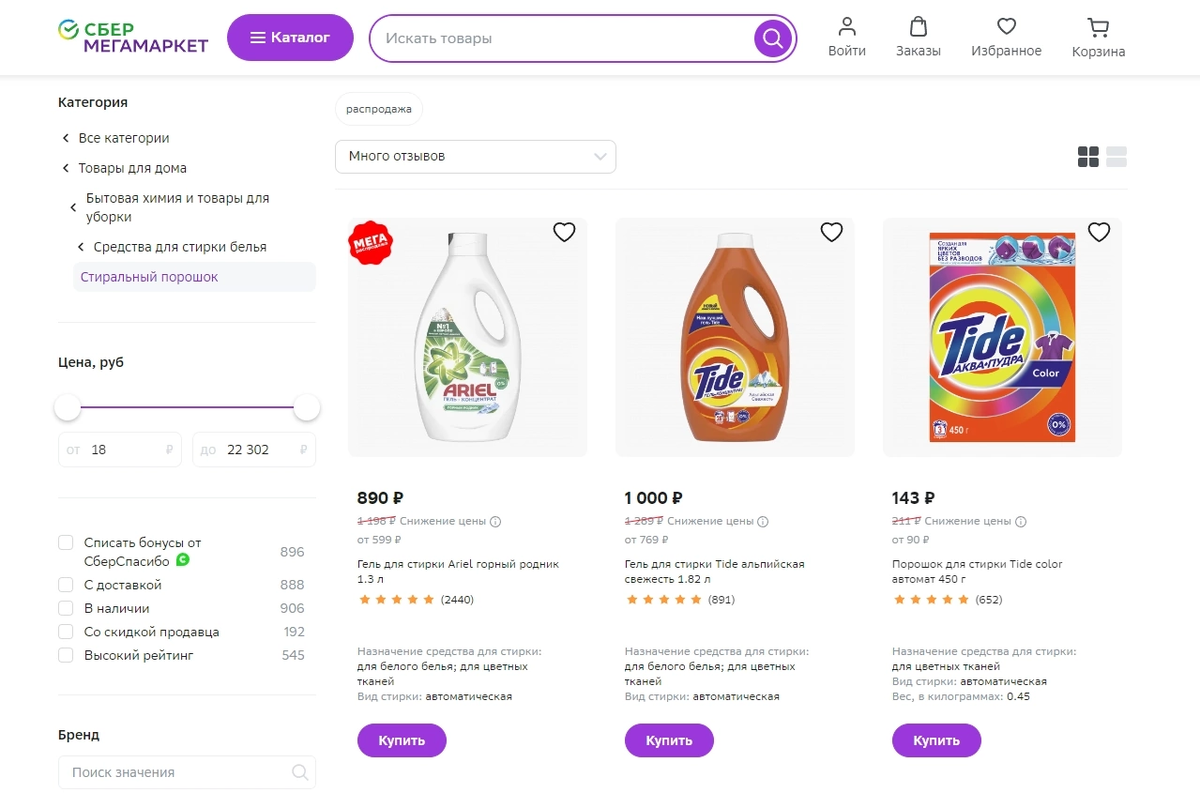Select the Стиральный порошок category
The width and height of the screenshot is (1200, 793).
click(x=149, y=277)
